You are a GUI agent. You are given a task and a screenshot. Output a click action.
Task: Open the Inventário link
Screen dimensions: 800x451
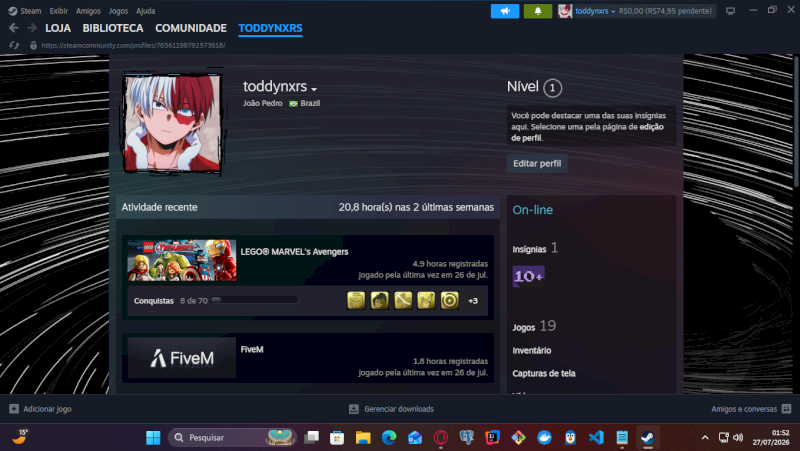coord(532,350)
